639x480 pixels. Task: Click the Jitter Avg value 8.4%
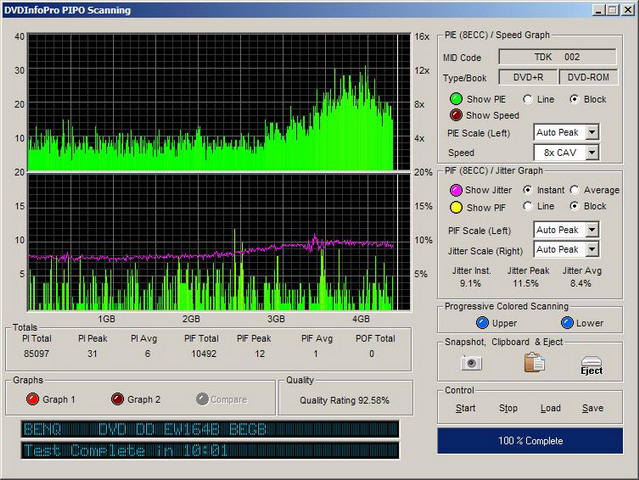(581, 283)
